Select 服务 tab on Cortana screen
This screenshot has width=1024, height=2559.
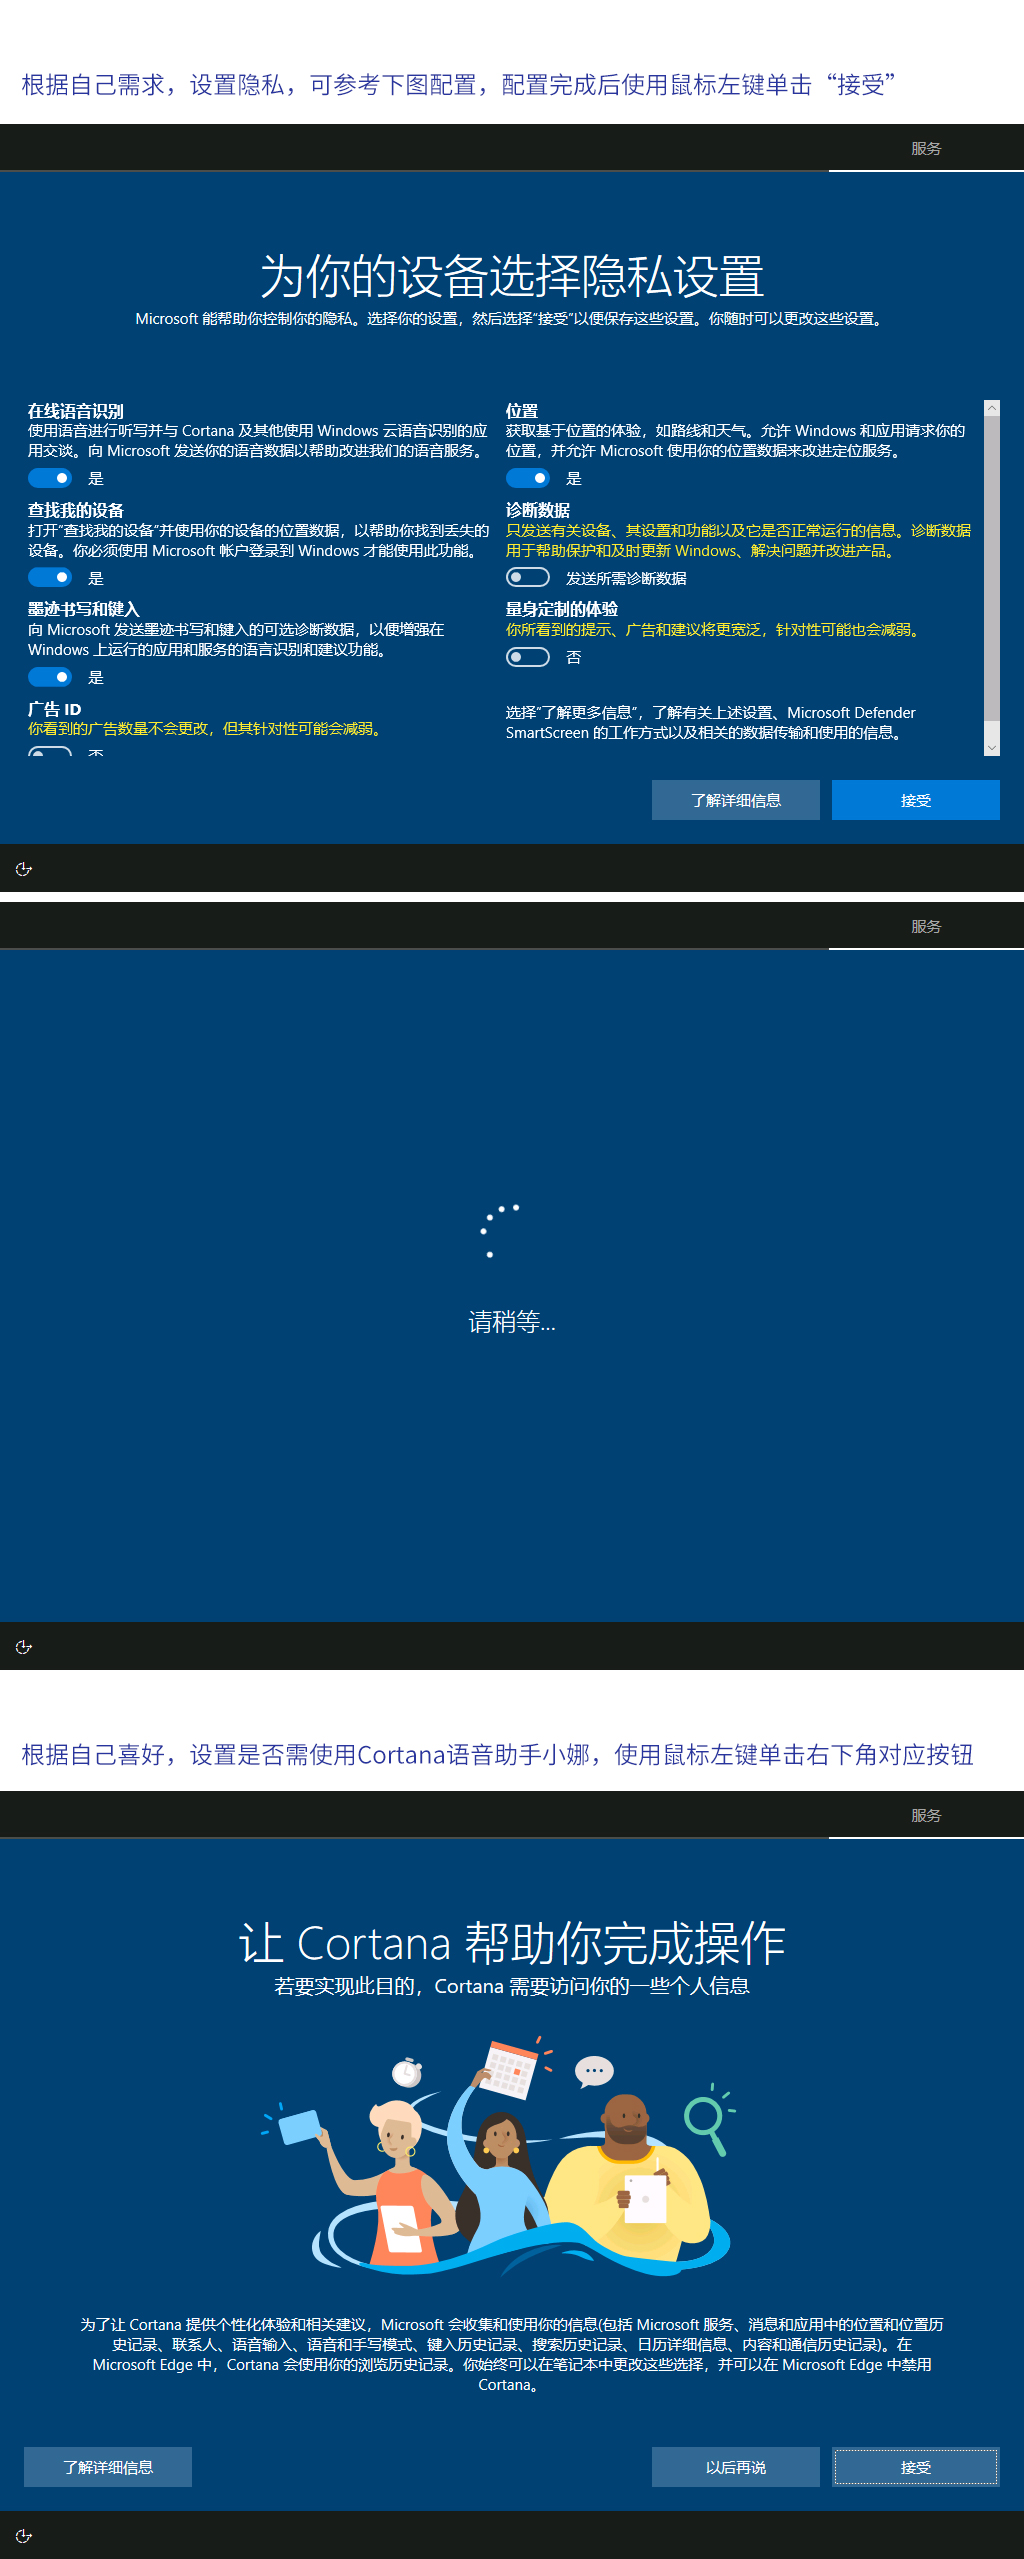tap(926, 1815)
